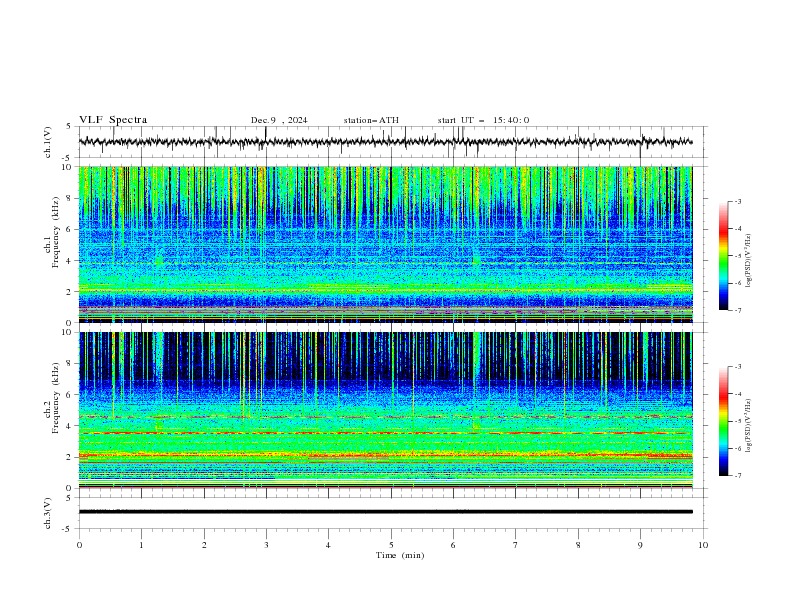Viewport: 792px width, 612px height.
Task: Click the time axis tick label "5"
Action: pyautogui.click(x=391, y=545)
